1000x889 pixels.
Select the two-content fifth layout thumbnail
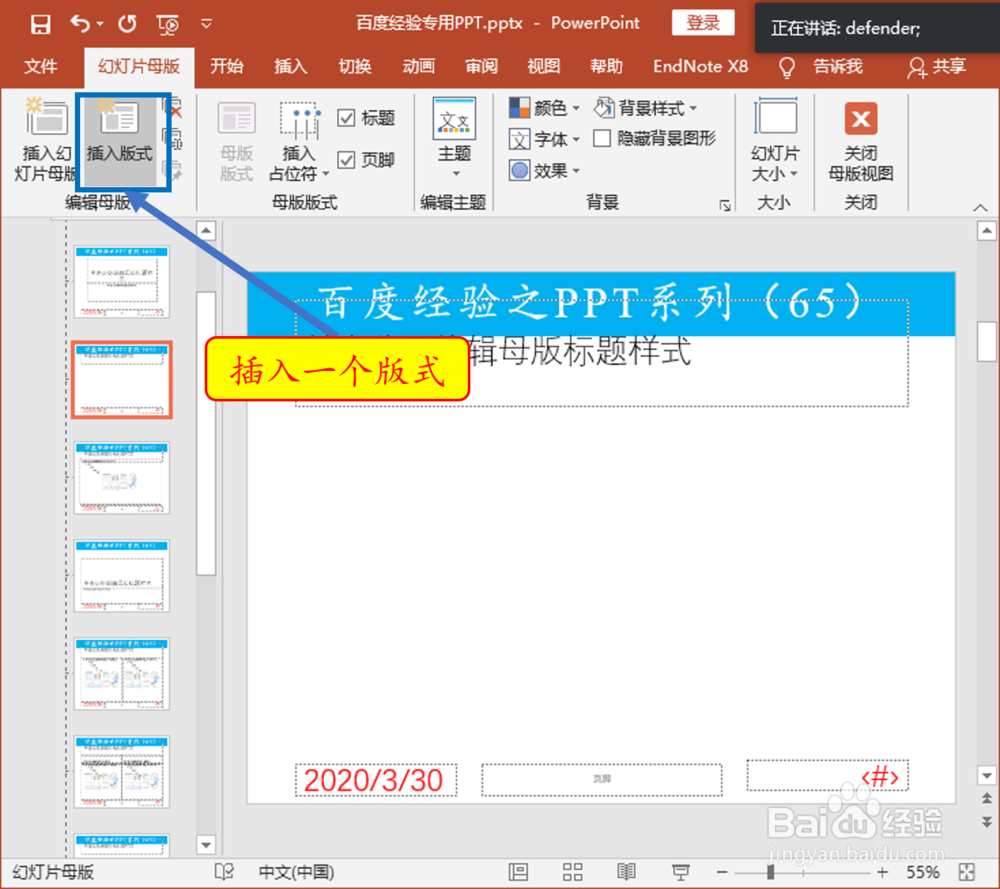(x=122, y=674)
